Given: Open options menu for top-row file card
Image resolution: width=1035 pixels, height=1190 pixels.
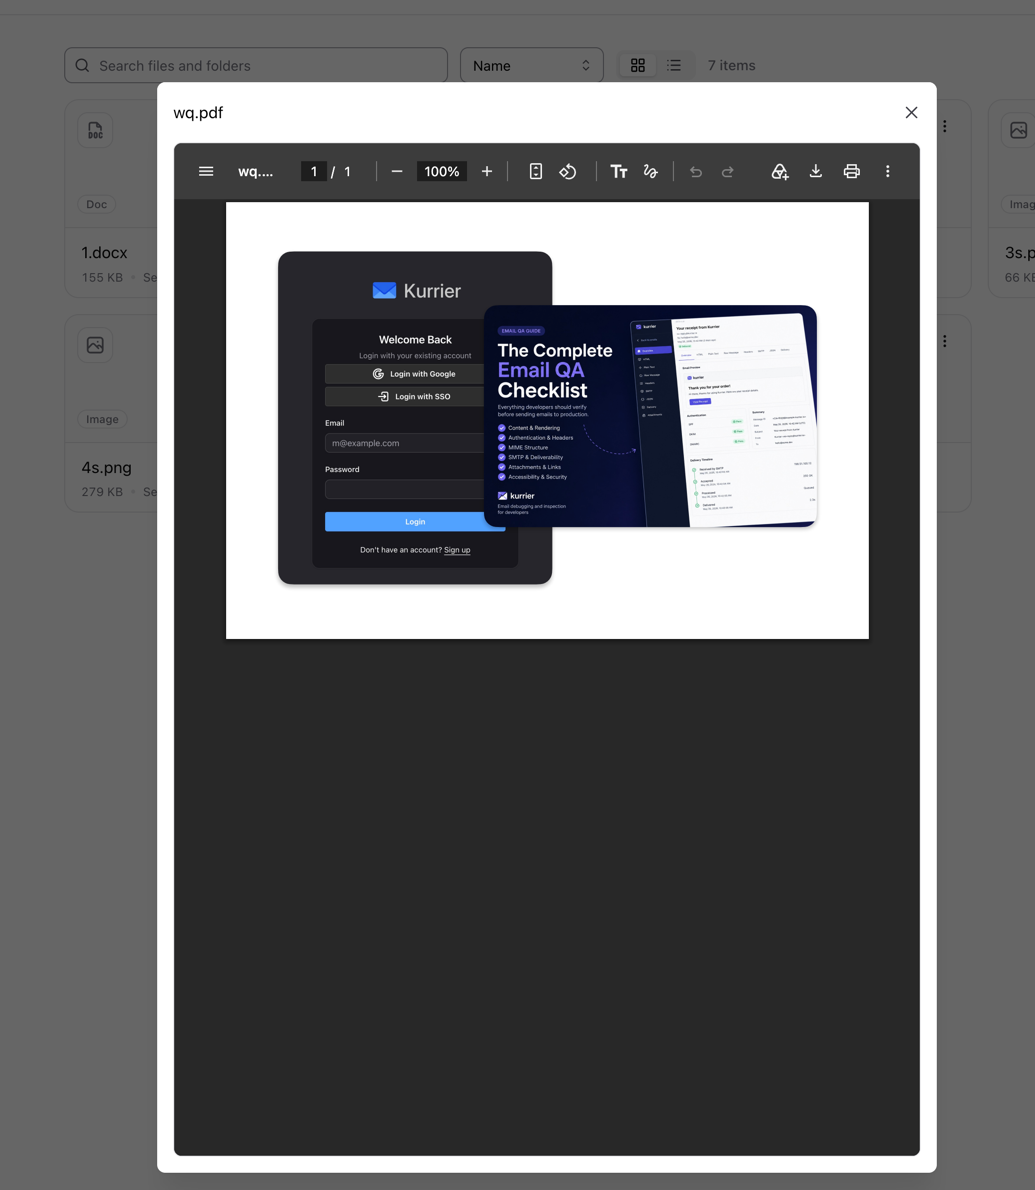Looking at the screenshot, I should [x=945, y=126].
